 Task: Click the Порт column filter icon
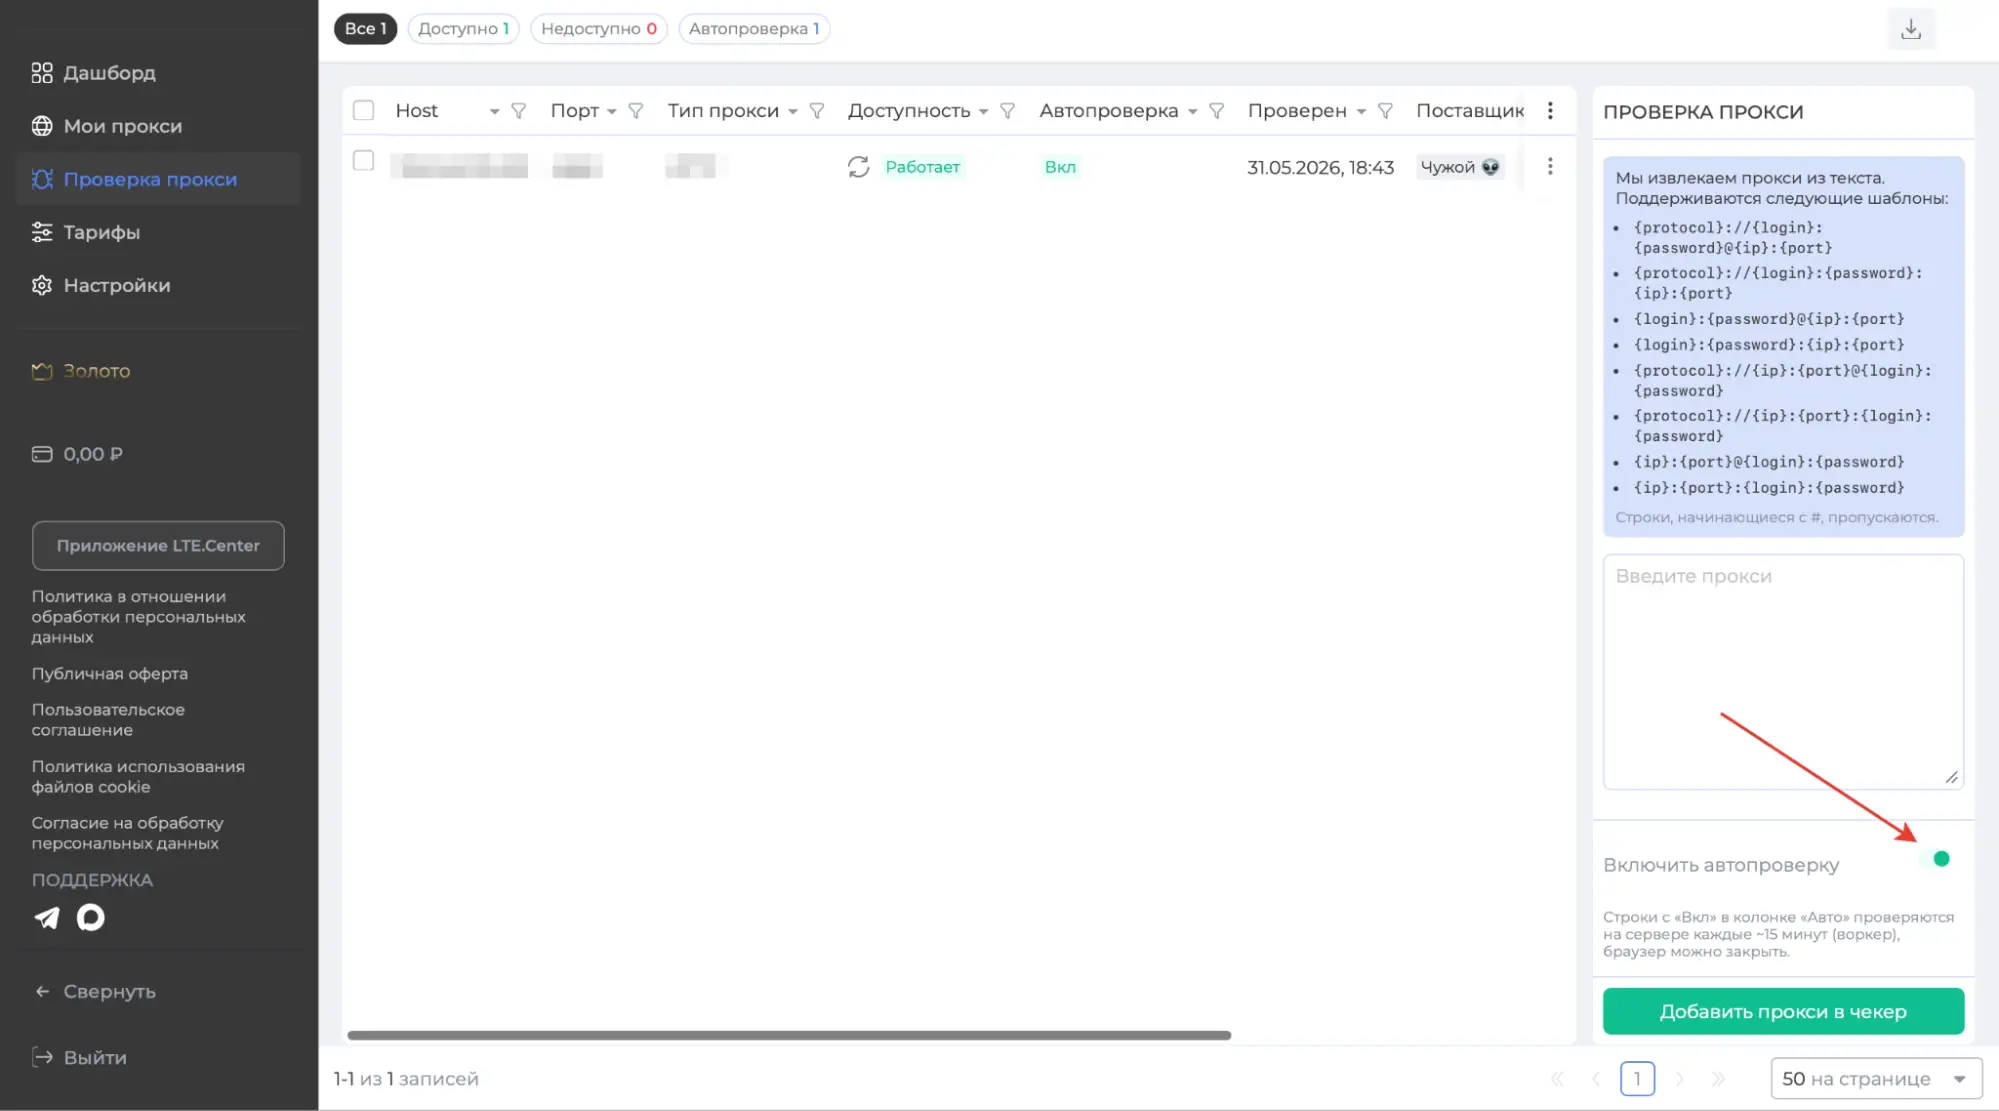click(x=635, y=111)
